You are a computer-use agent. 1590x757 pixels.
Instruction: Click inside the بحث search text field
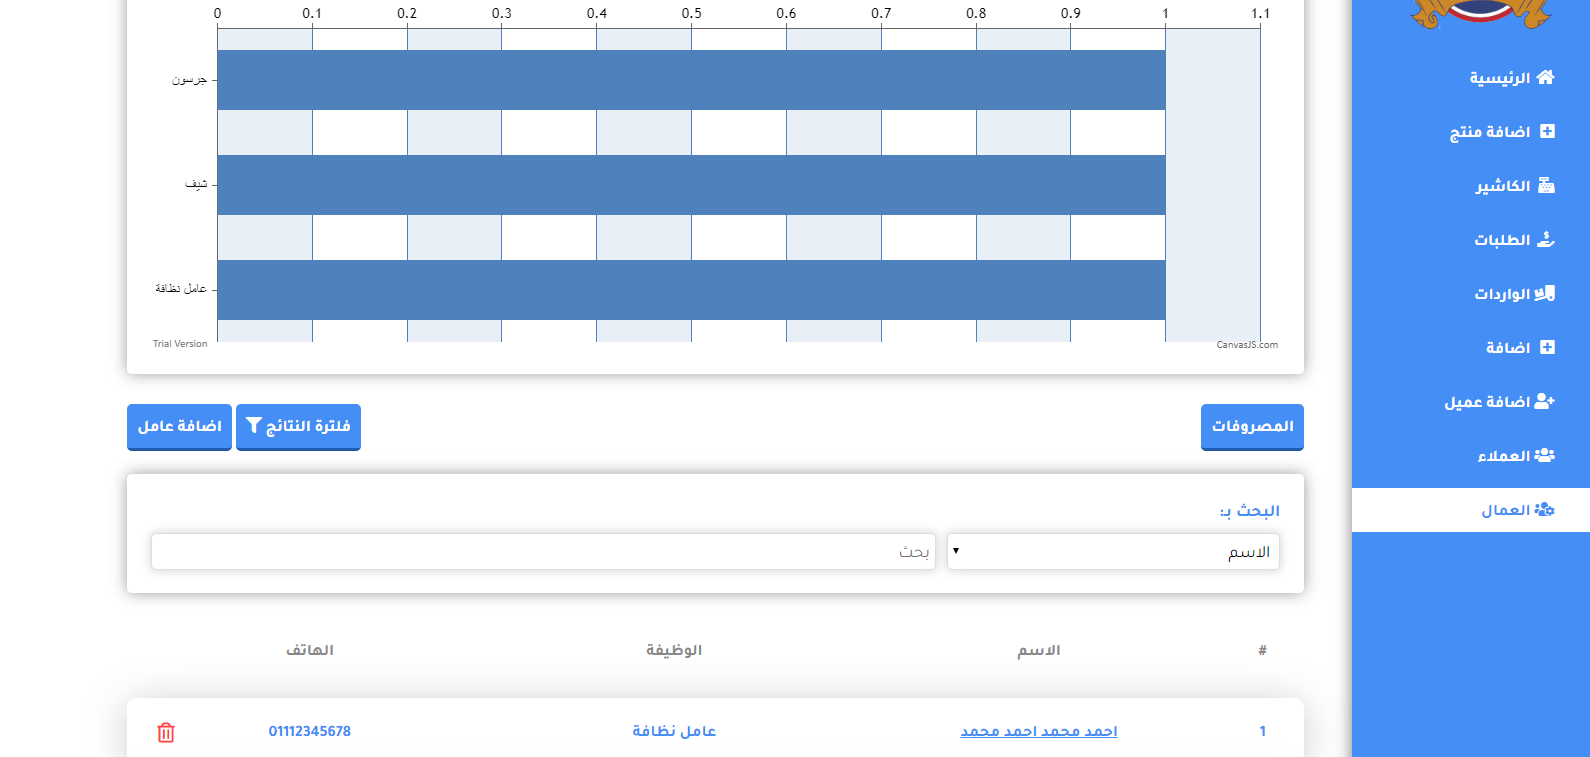click(x=543, y=552)
